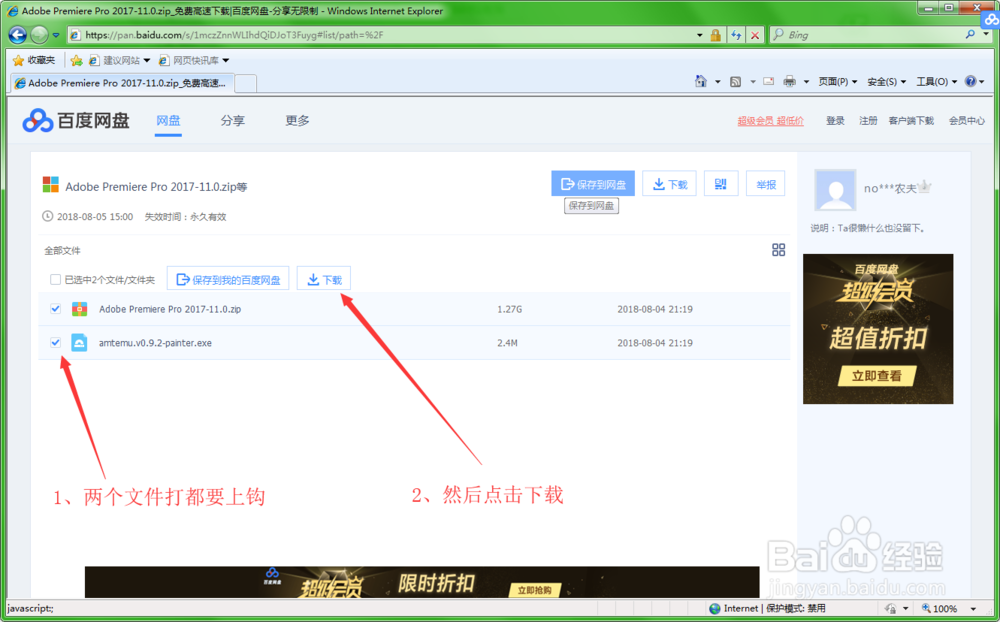Refresh page using the refresh icon
1000x622 pixels.
pos(736,35)
